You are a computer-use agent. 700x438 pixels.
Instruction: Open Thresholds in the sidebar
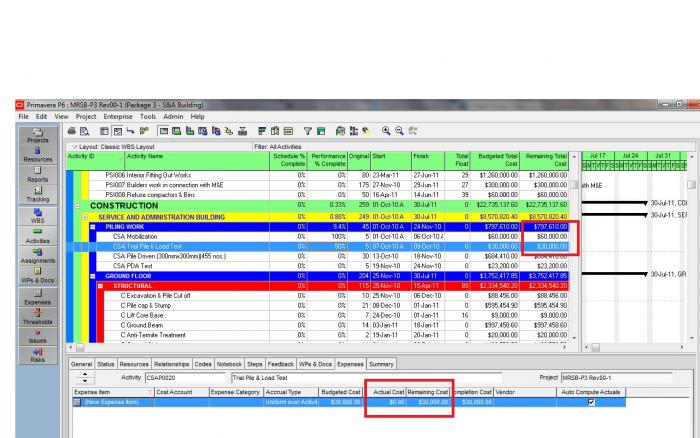tap(38, 317)
